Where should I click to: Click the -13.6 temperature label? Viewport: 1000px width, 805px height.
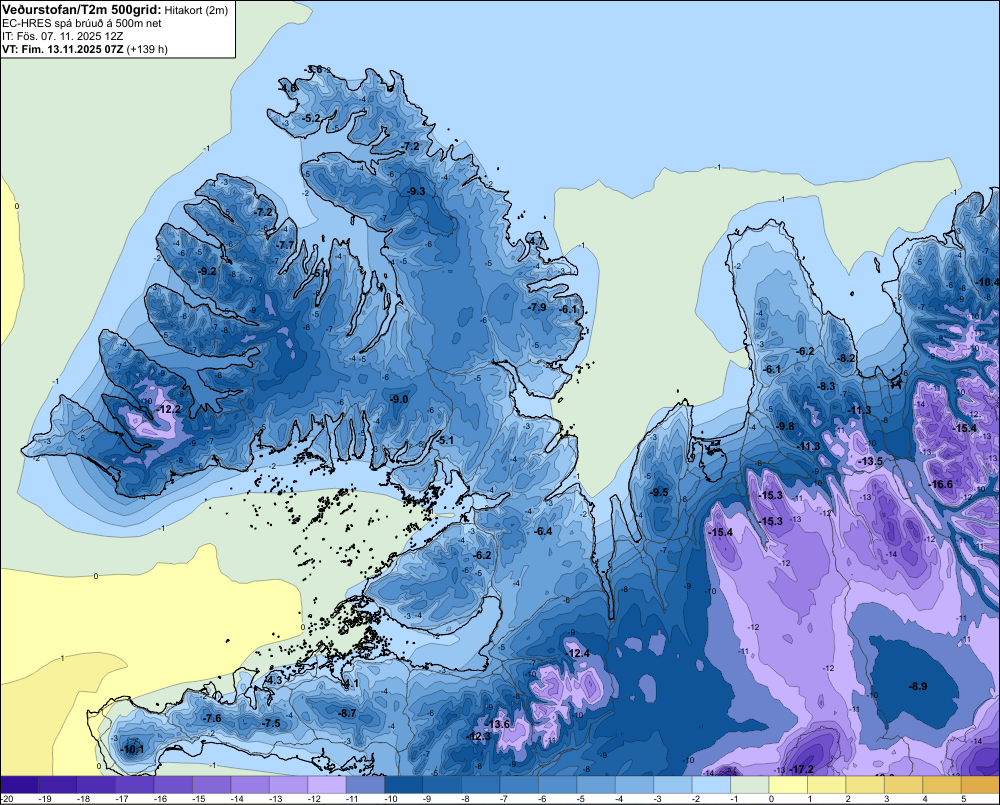coord(497,724)
